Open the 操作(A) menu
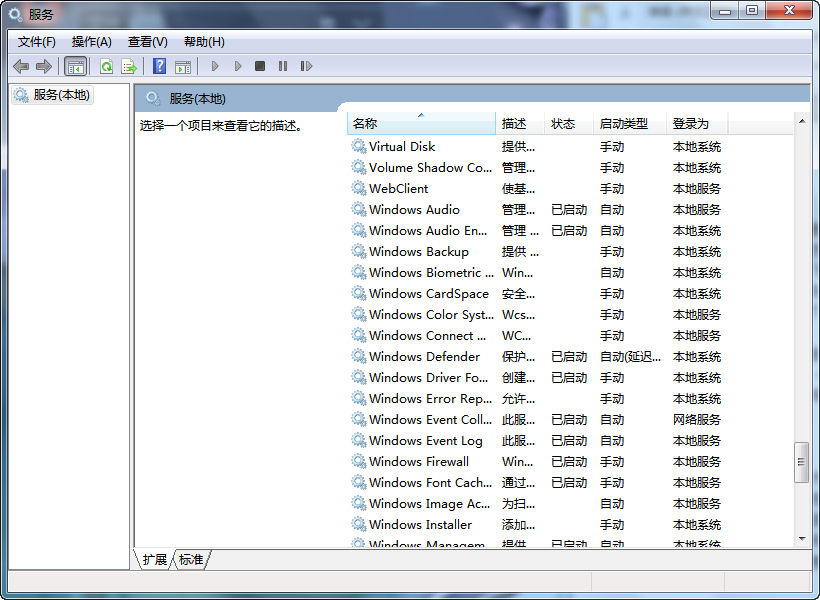 coord(92,42)
